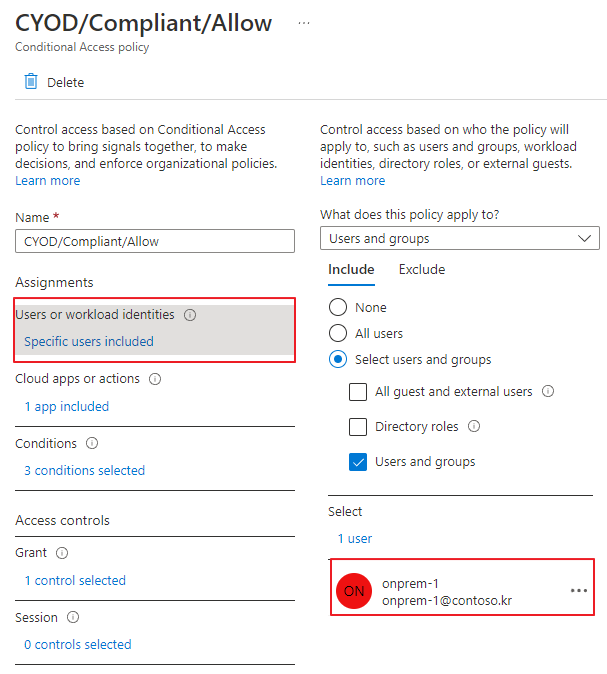Open the 3 conditions selected link
Viewport: 607px width, 674px height.
point(84,470)
